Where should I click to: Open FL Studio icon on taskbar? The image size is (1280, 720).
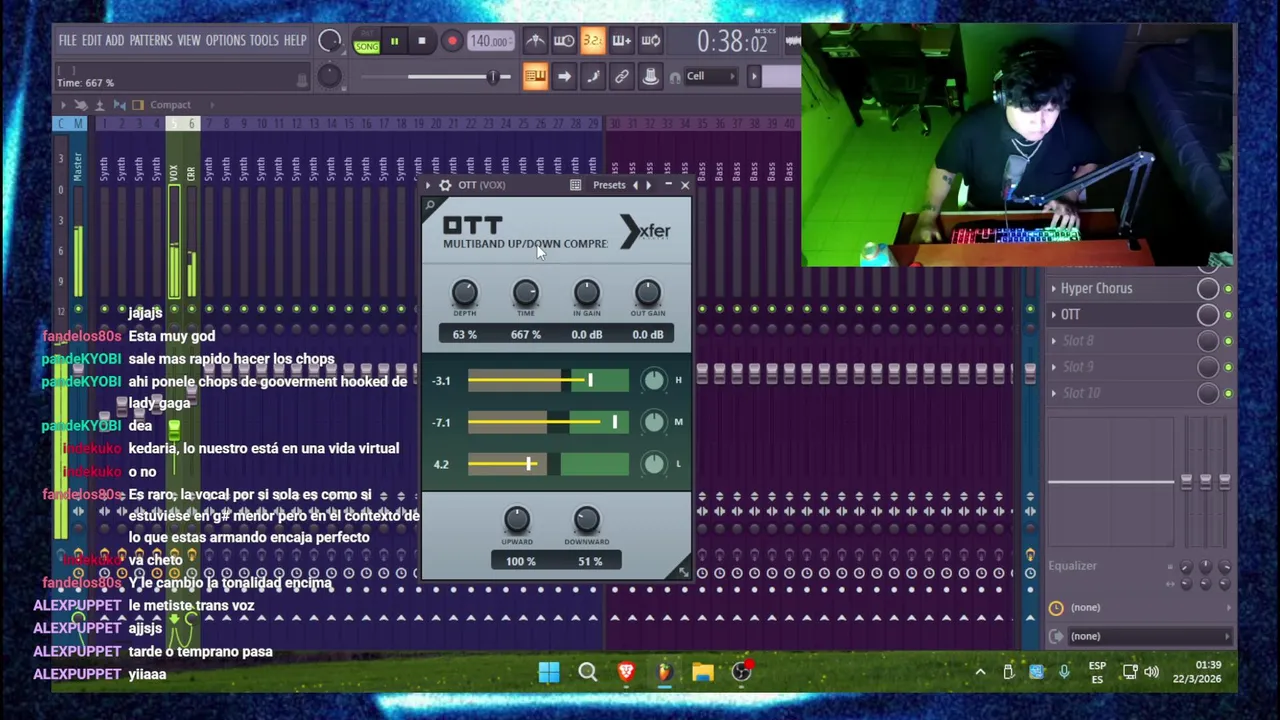pos(664,673)
